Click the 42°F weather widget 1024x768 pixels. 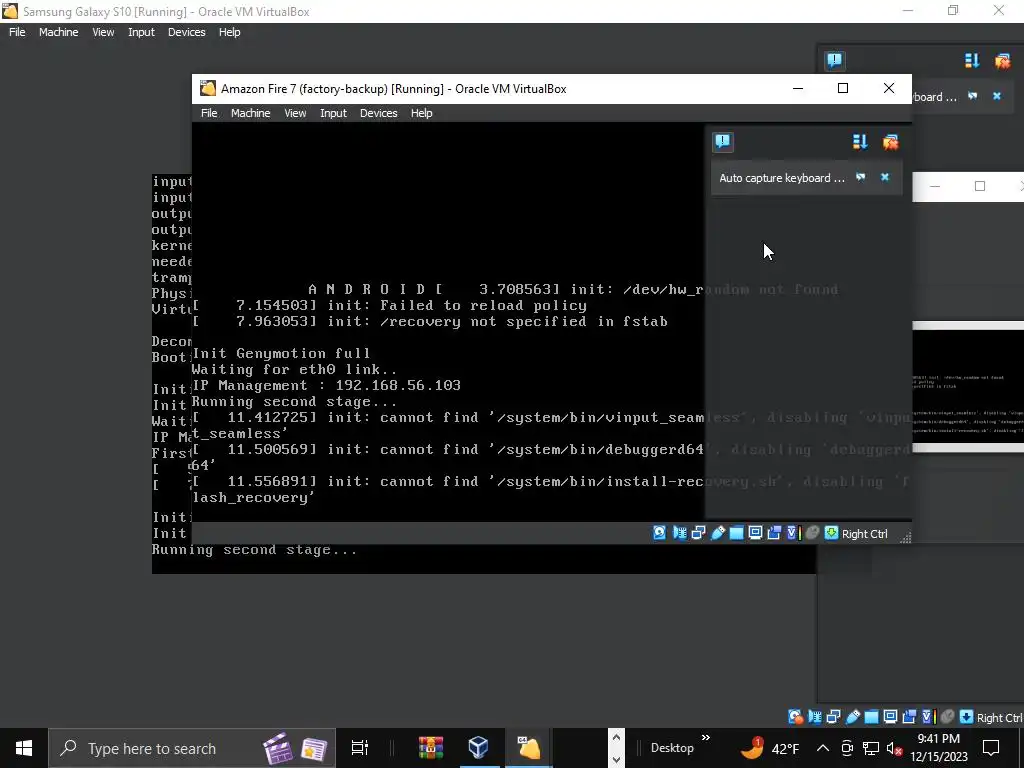coord(771,748)
